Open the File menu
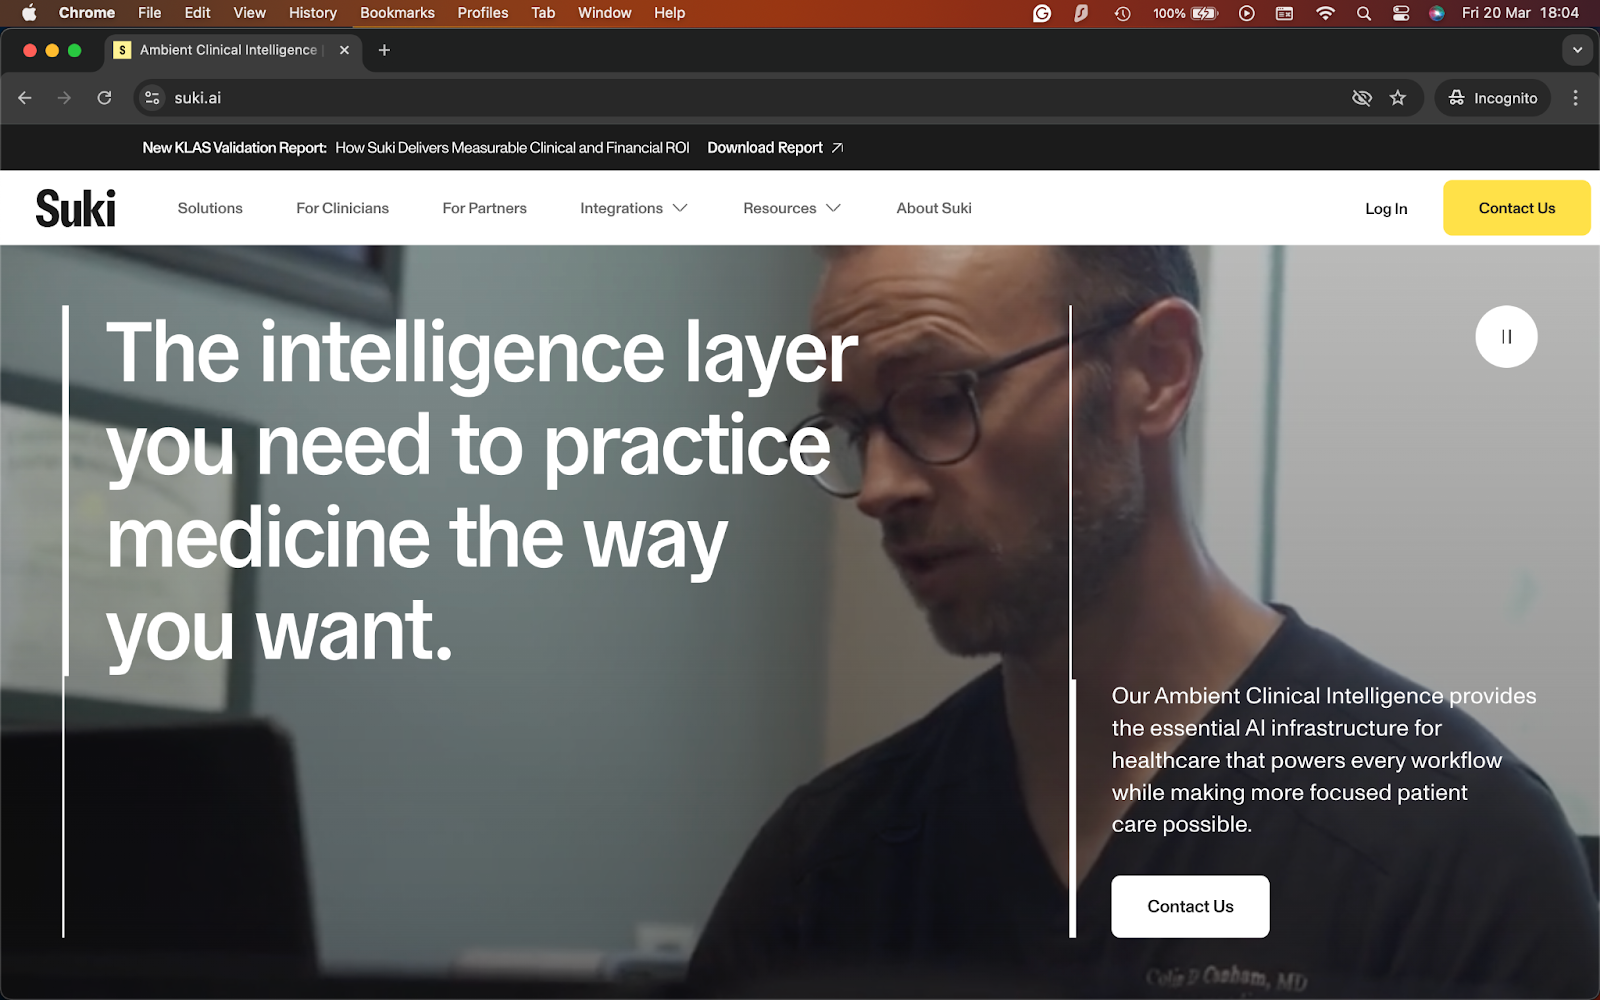Viewport: 1600px width, 1000px height. tap(149, 13)
